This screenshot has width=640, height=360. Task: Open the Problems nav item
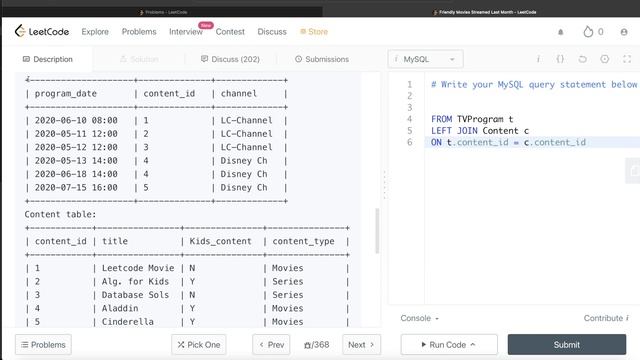coord(139,32)
